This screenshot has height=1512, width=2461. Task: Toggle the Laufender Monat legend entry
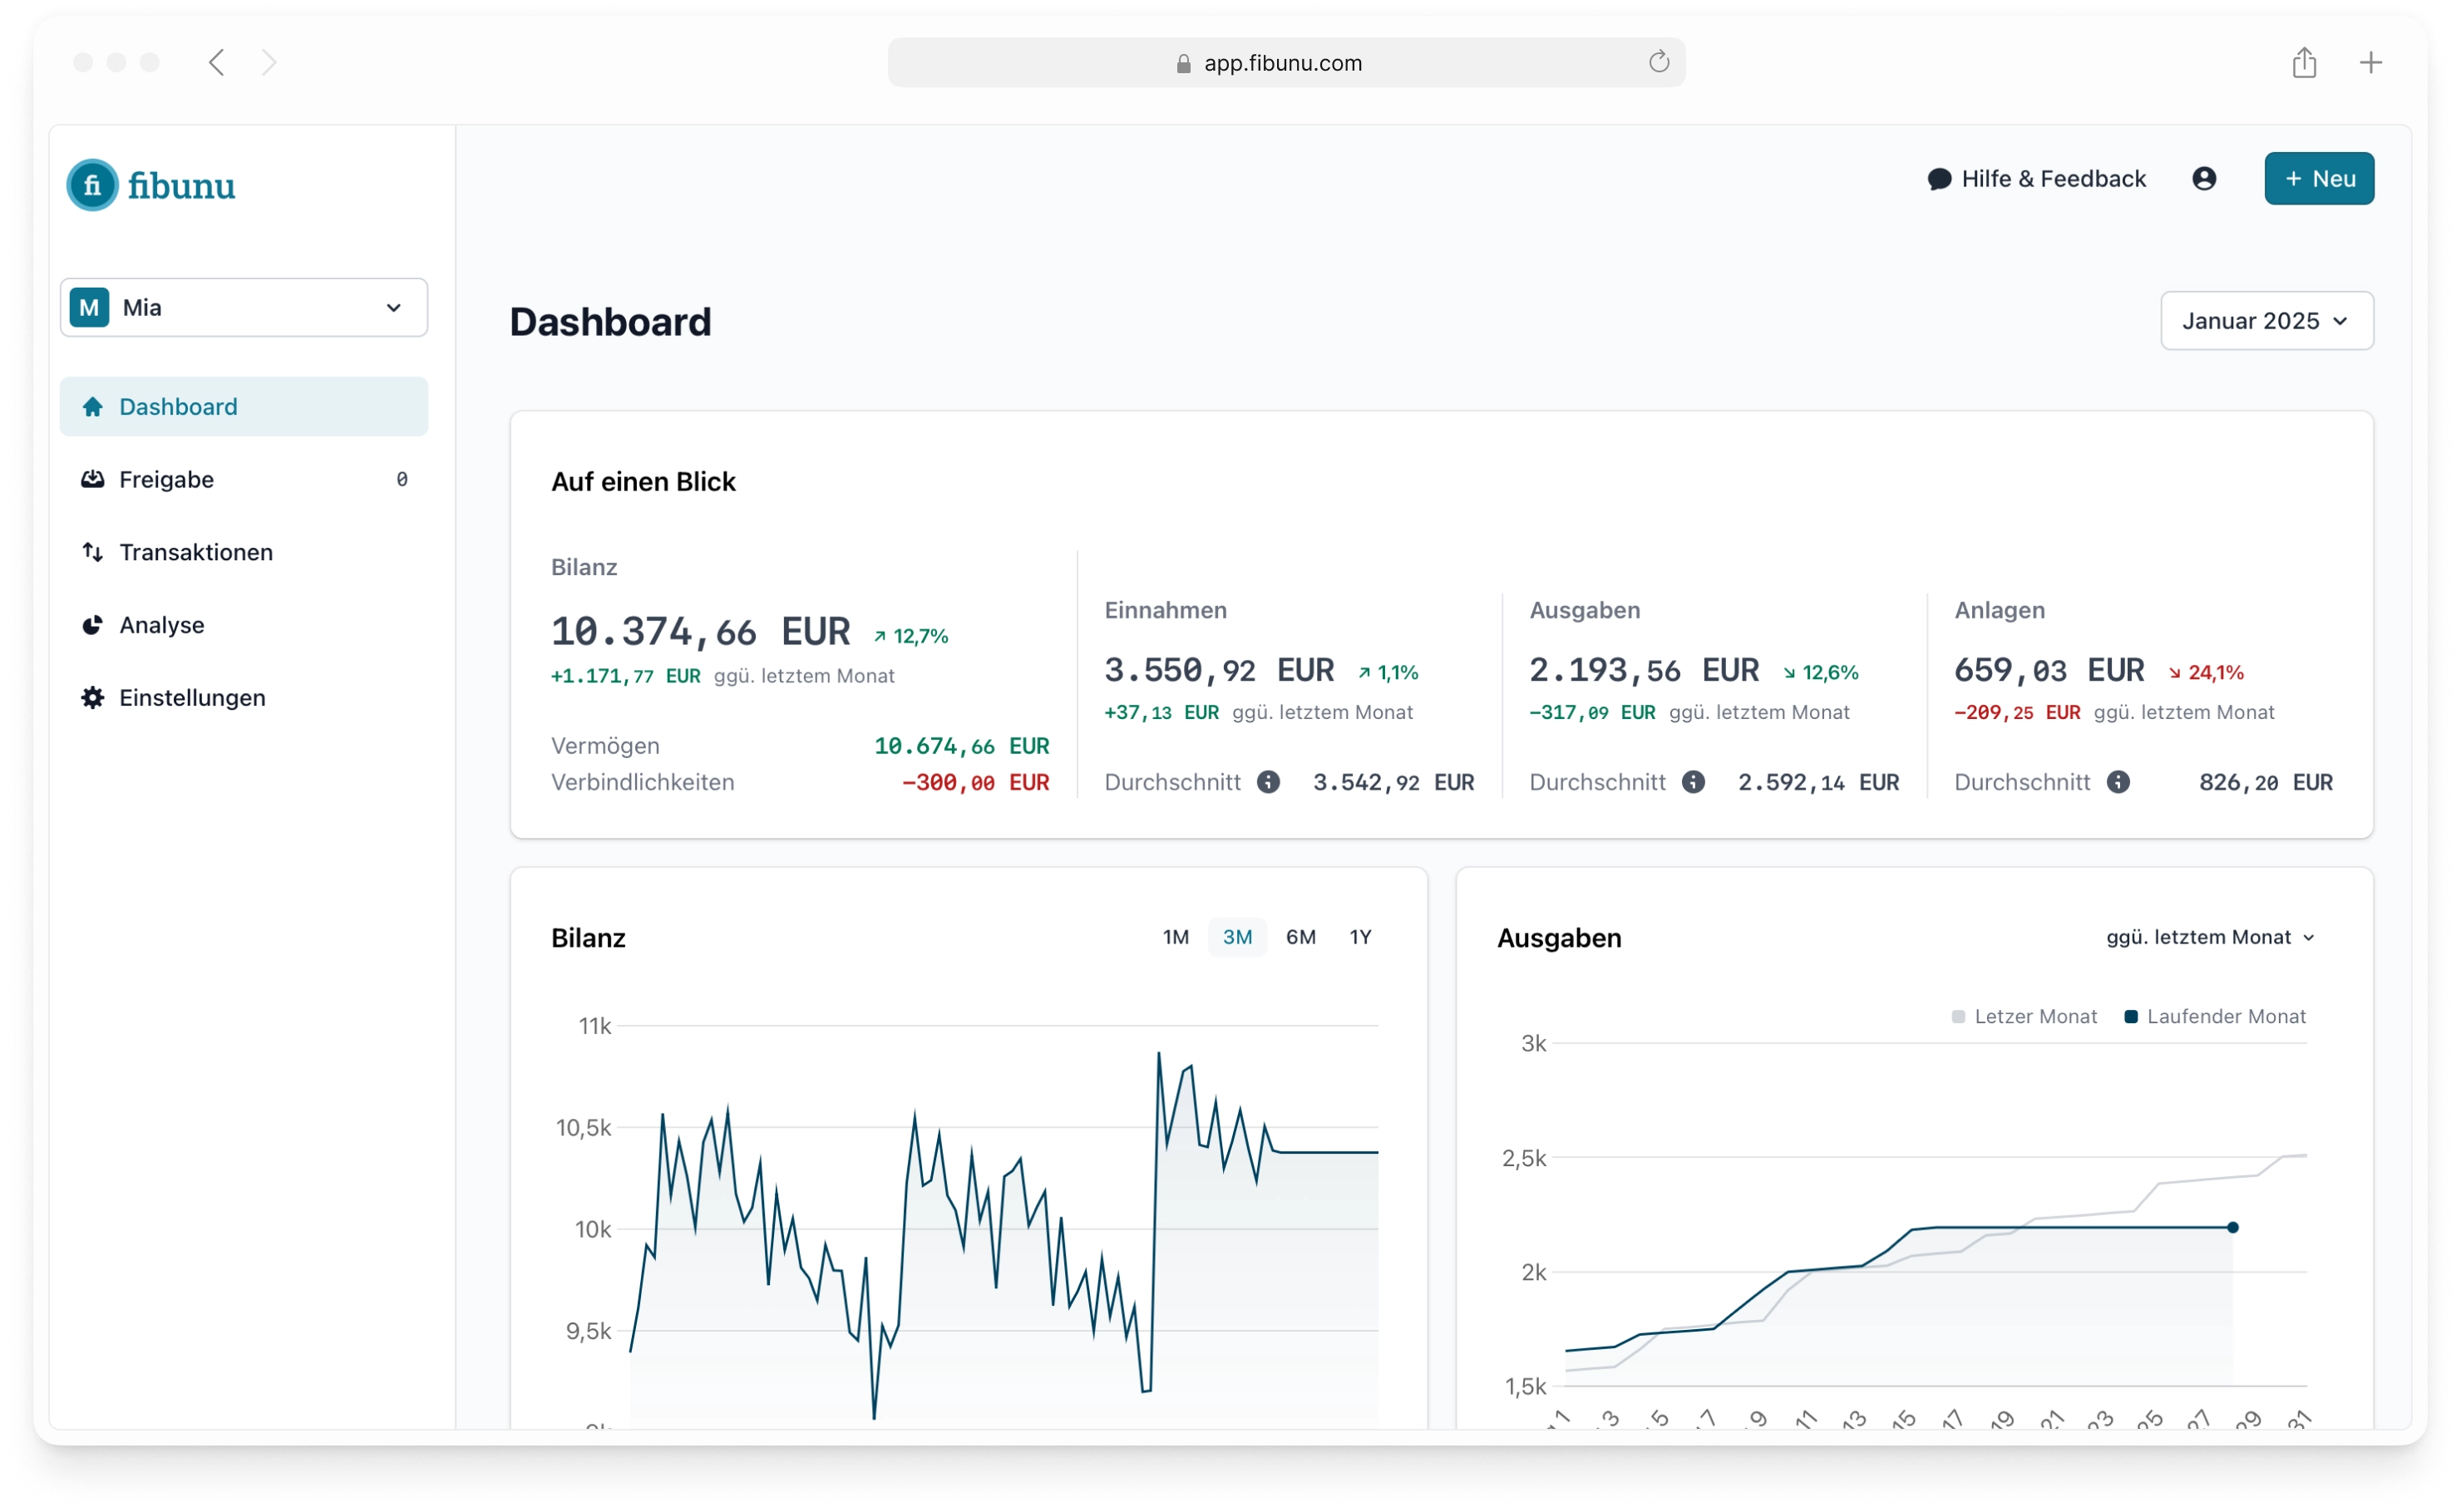pos(2216,1017)
